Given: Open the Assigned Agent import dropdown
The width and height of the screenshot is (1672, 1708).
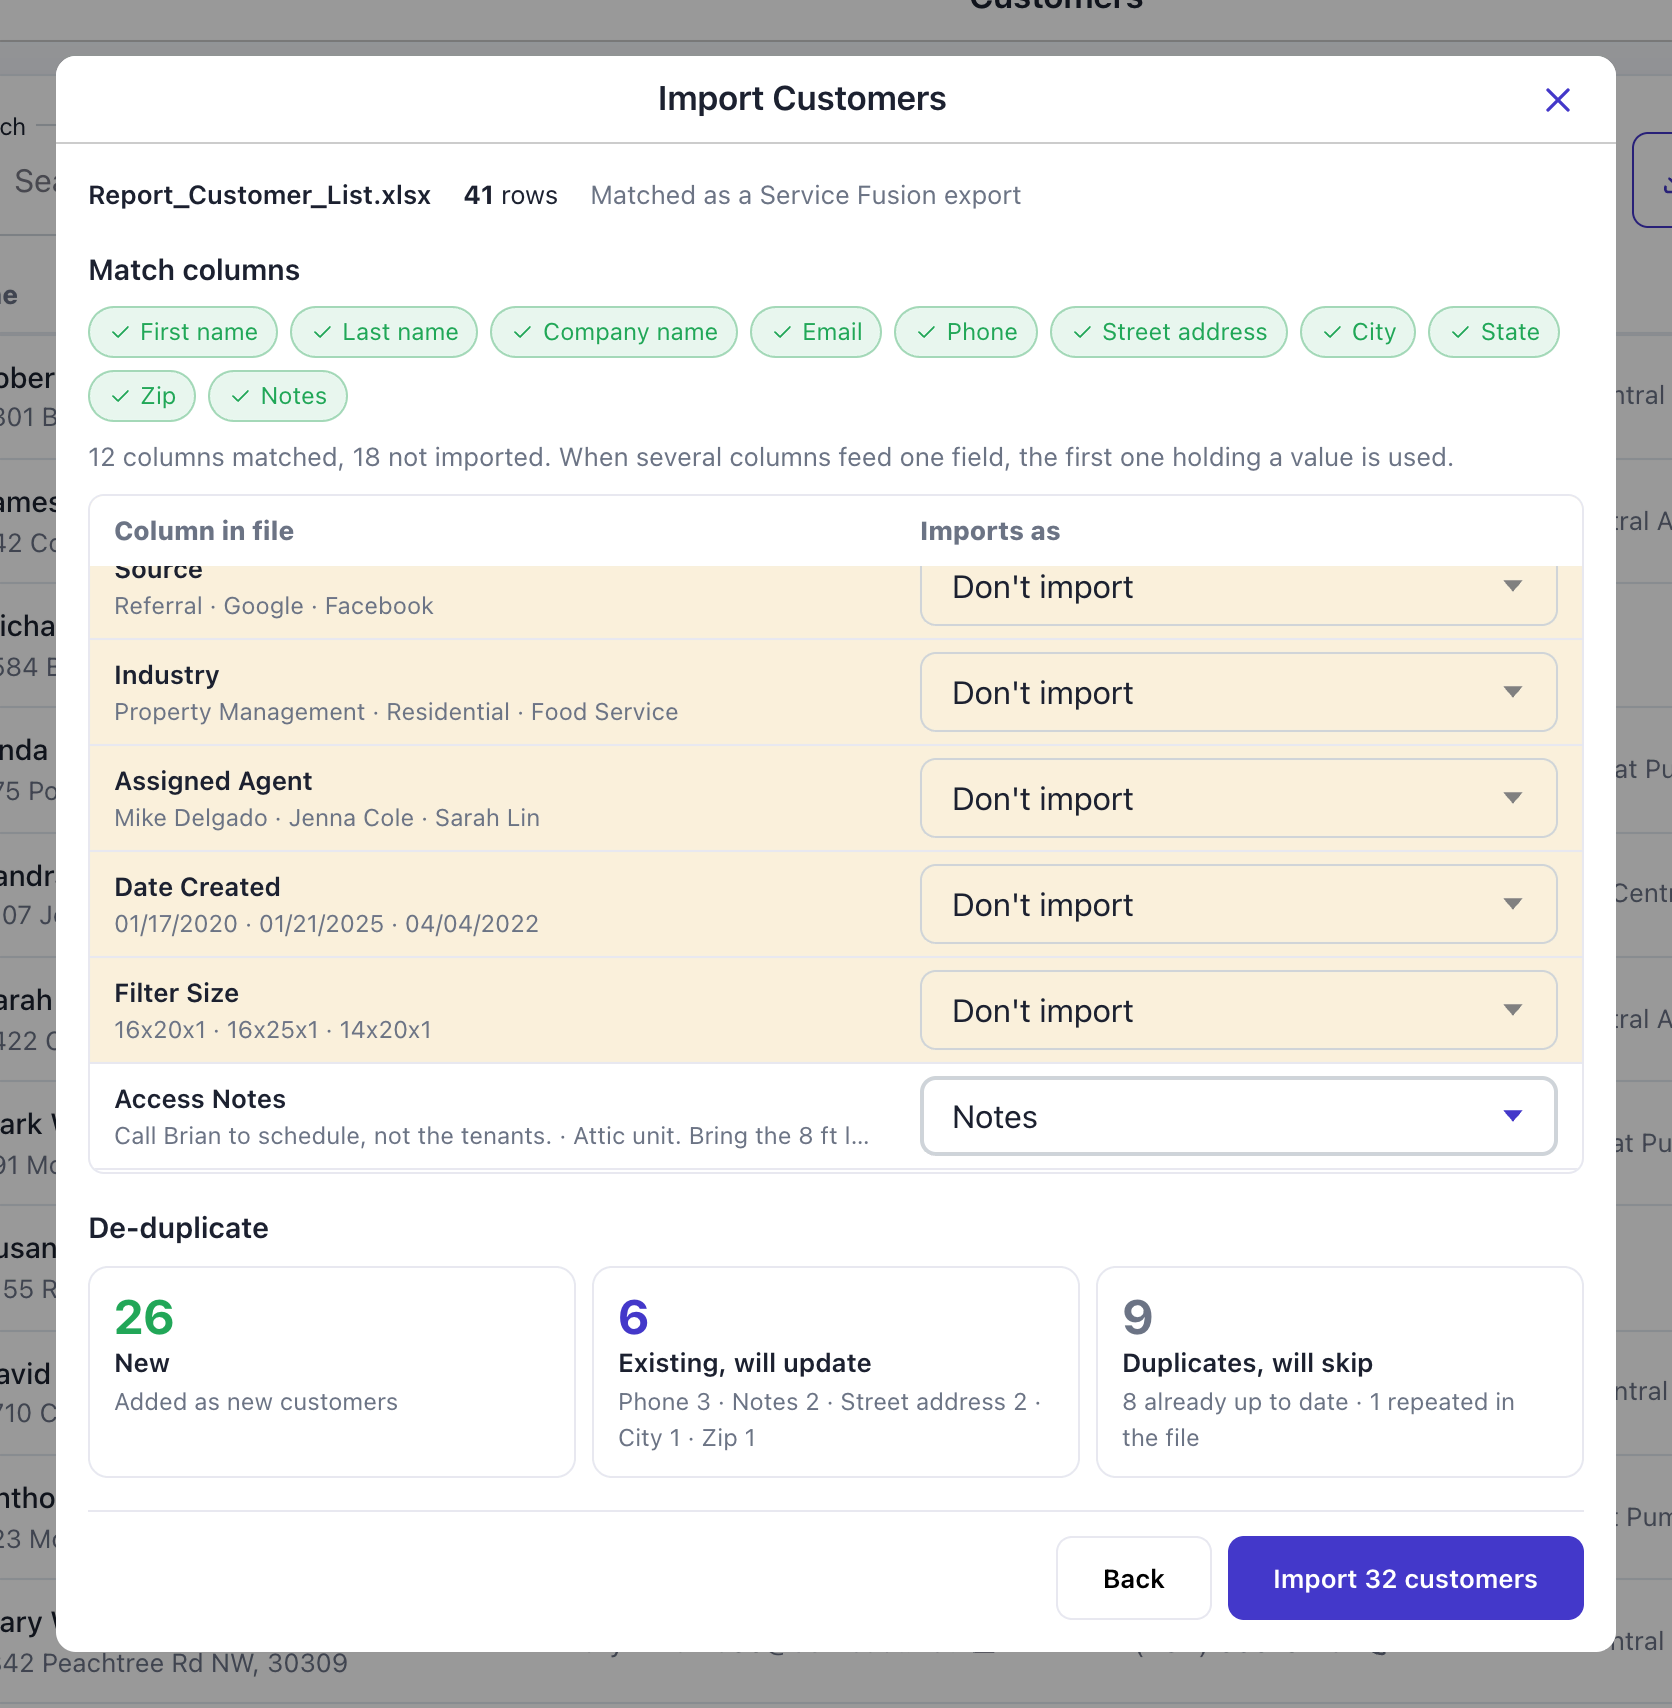Looking at the screenshot, I should (1238, 798).
